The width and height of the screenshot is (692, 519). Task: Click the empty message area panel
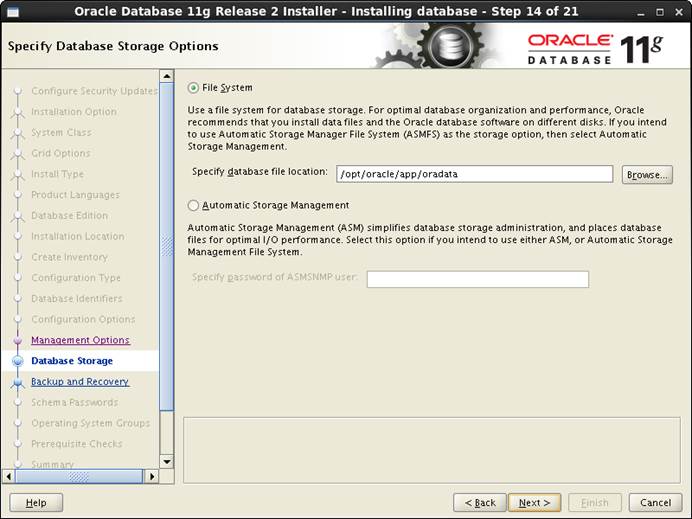[x=432, y=450]
